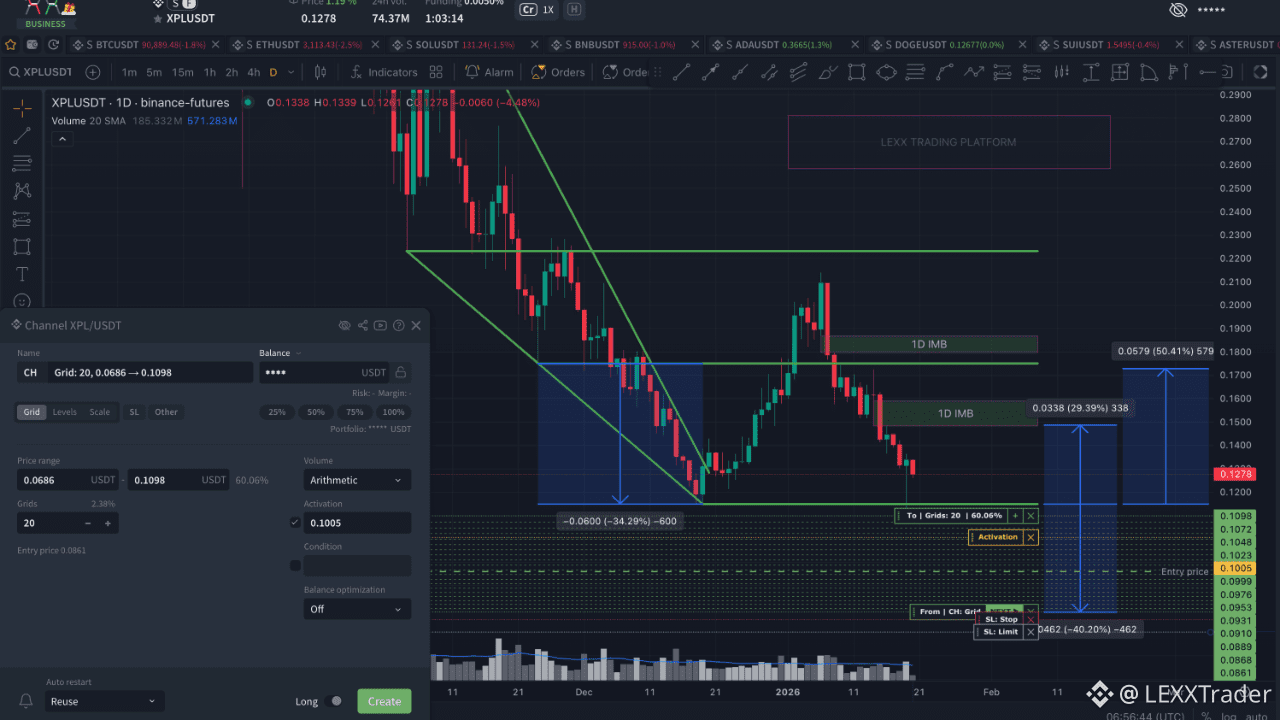Open the Orders button with the hourglass icon
The image size is (1280, 720).
[x=559, y=72]
